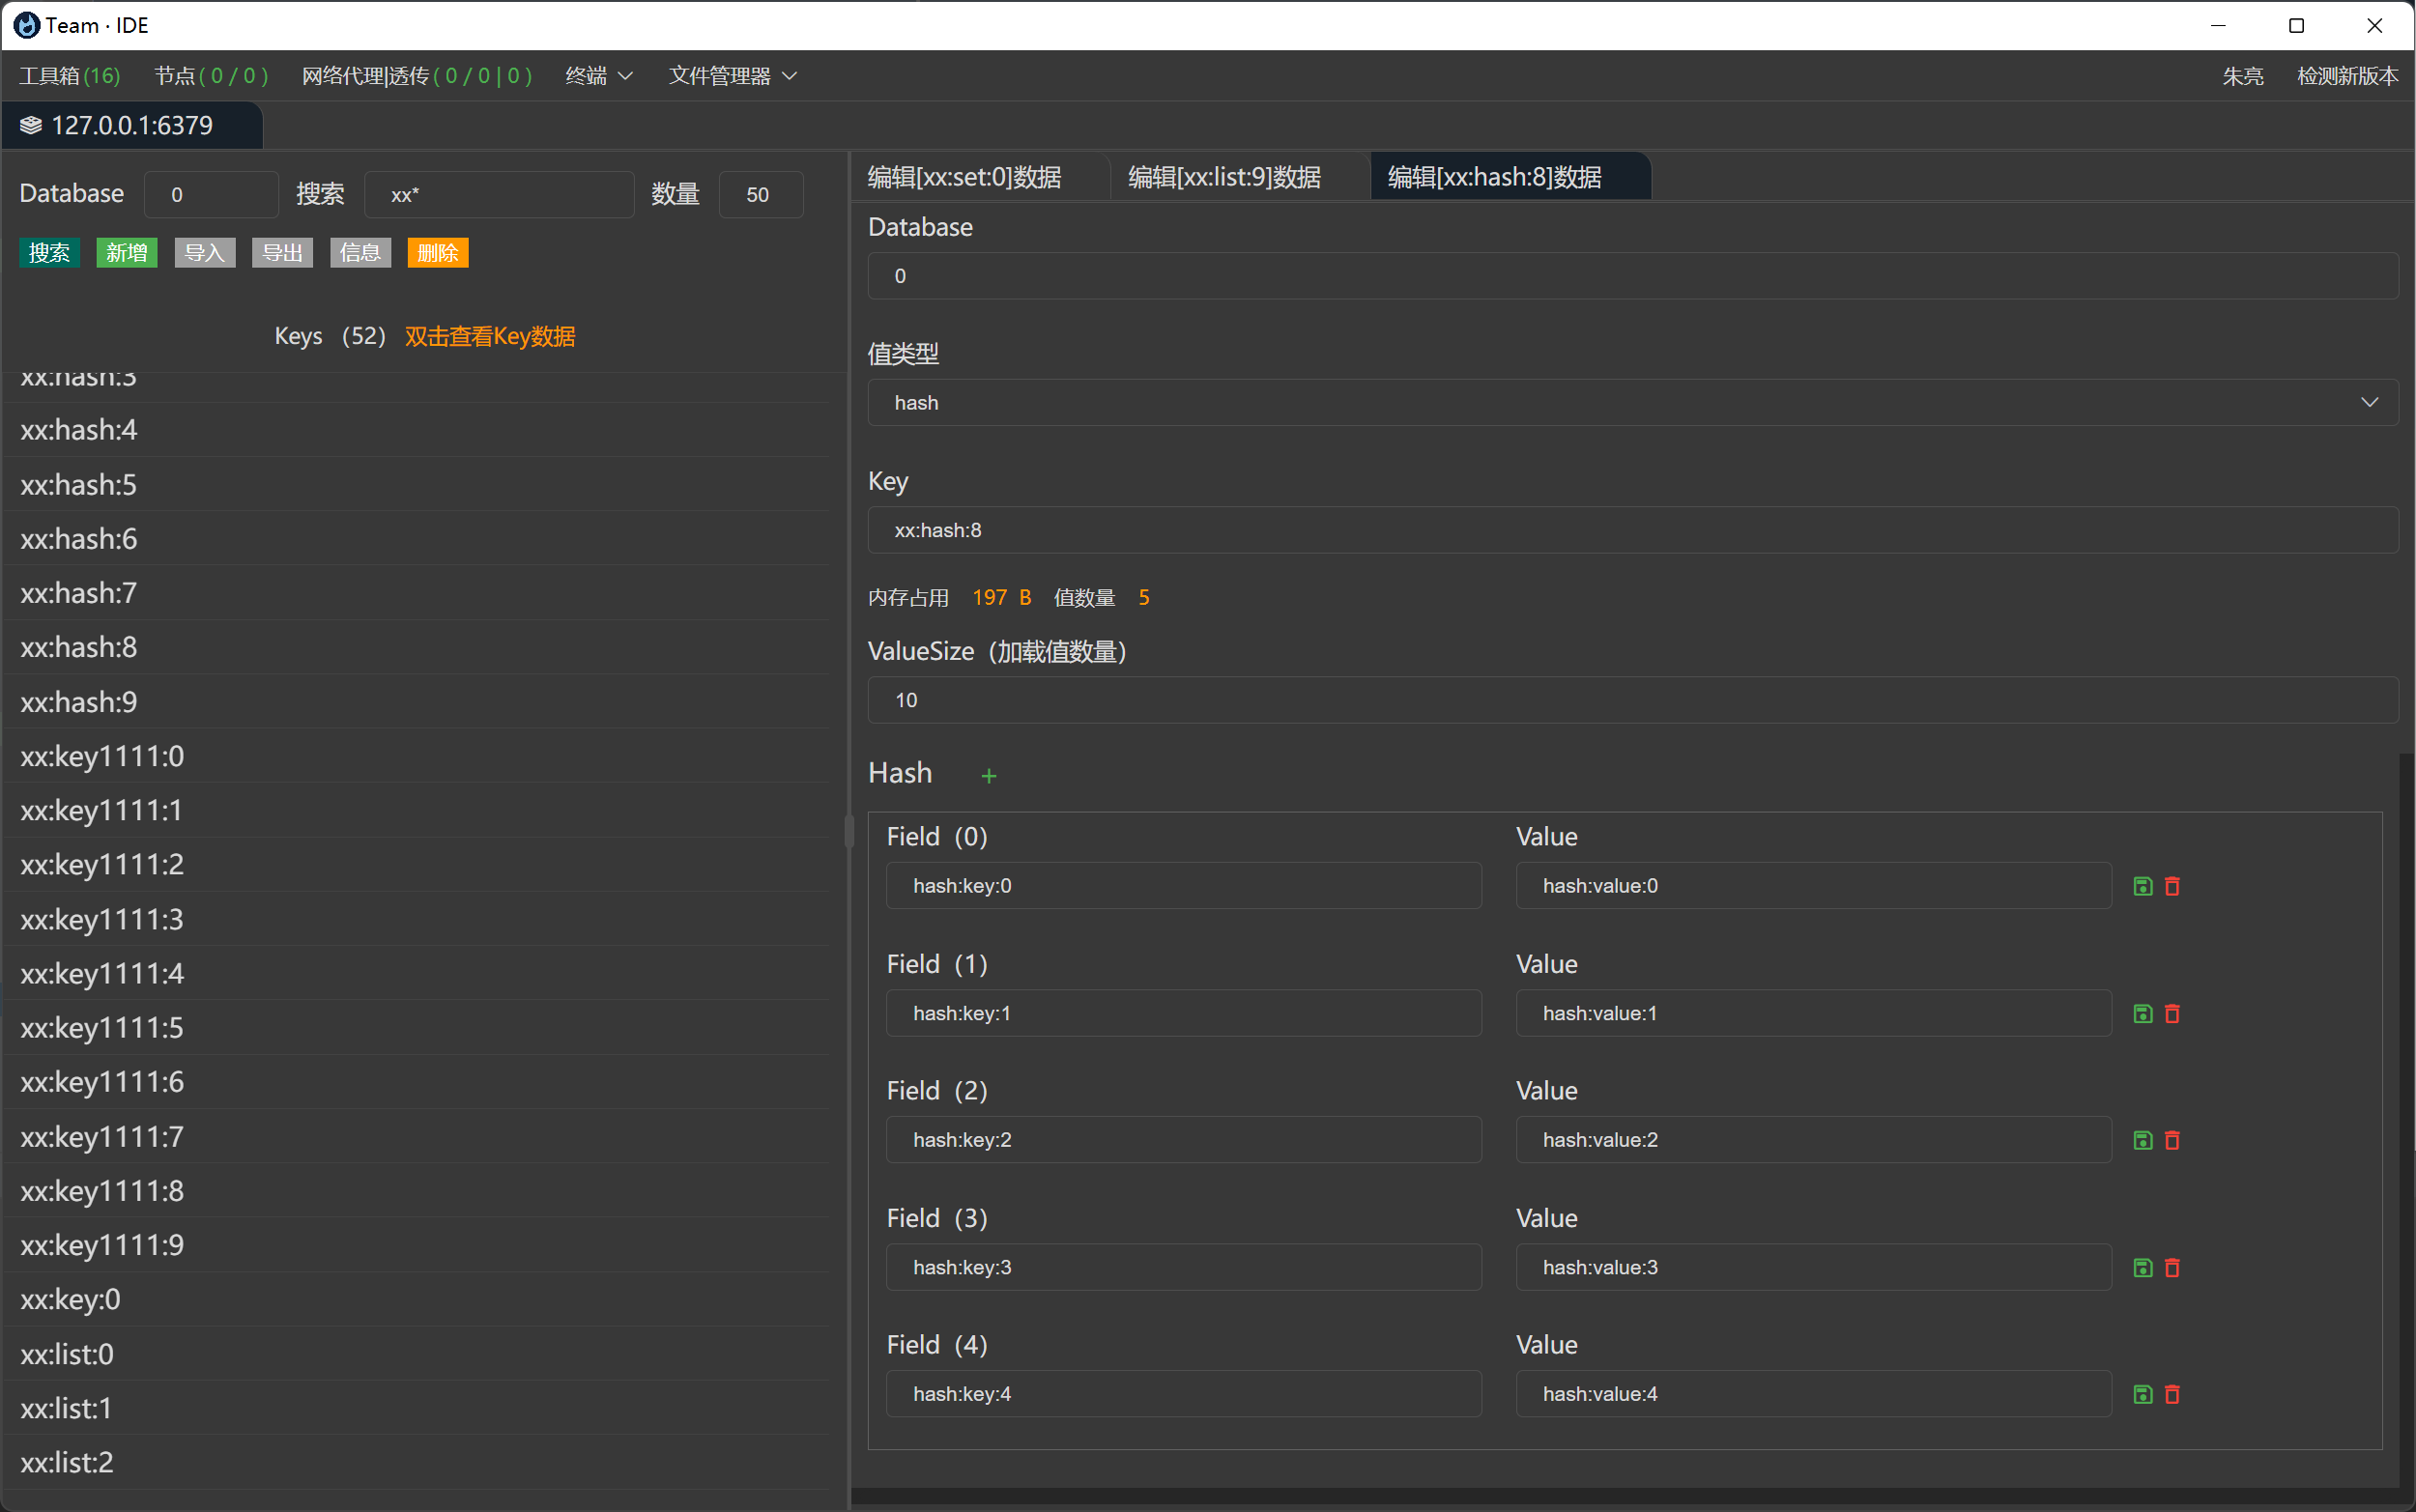Open the value type hash dropdown

click(x=1632, y=402)
